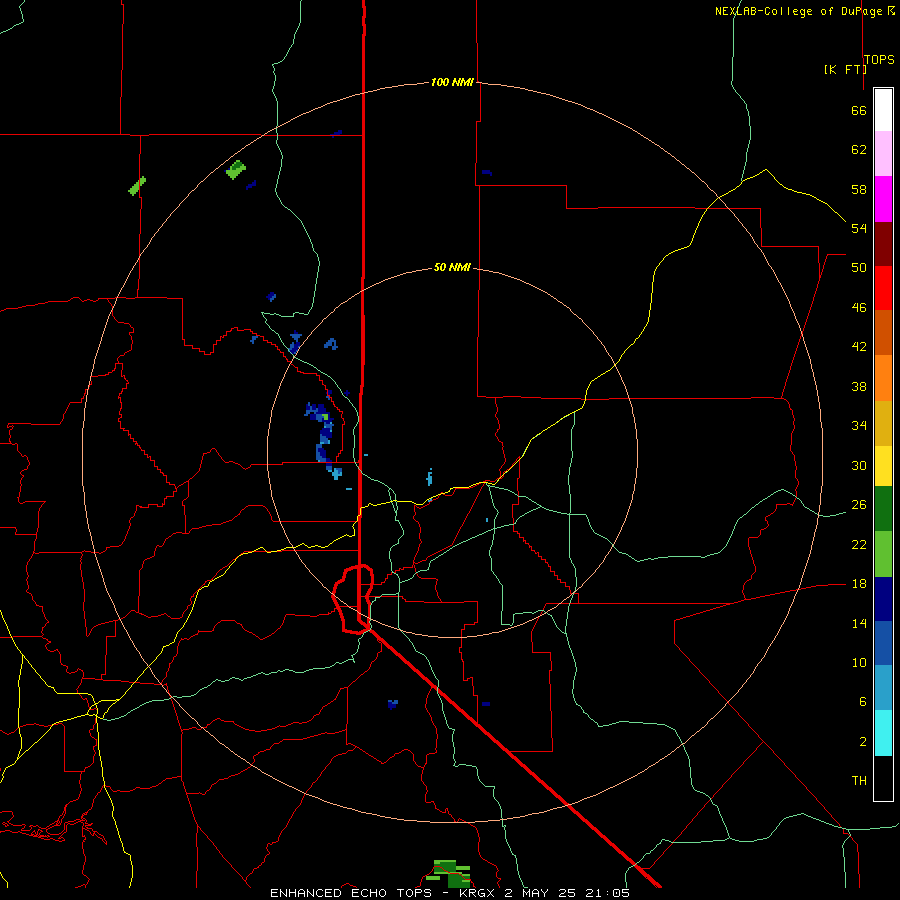
Task: Click the bright red legend swatch
Action: coord(883,288)
